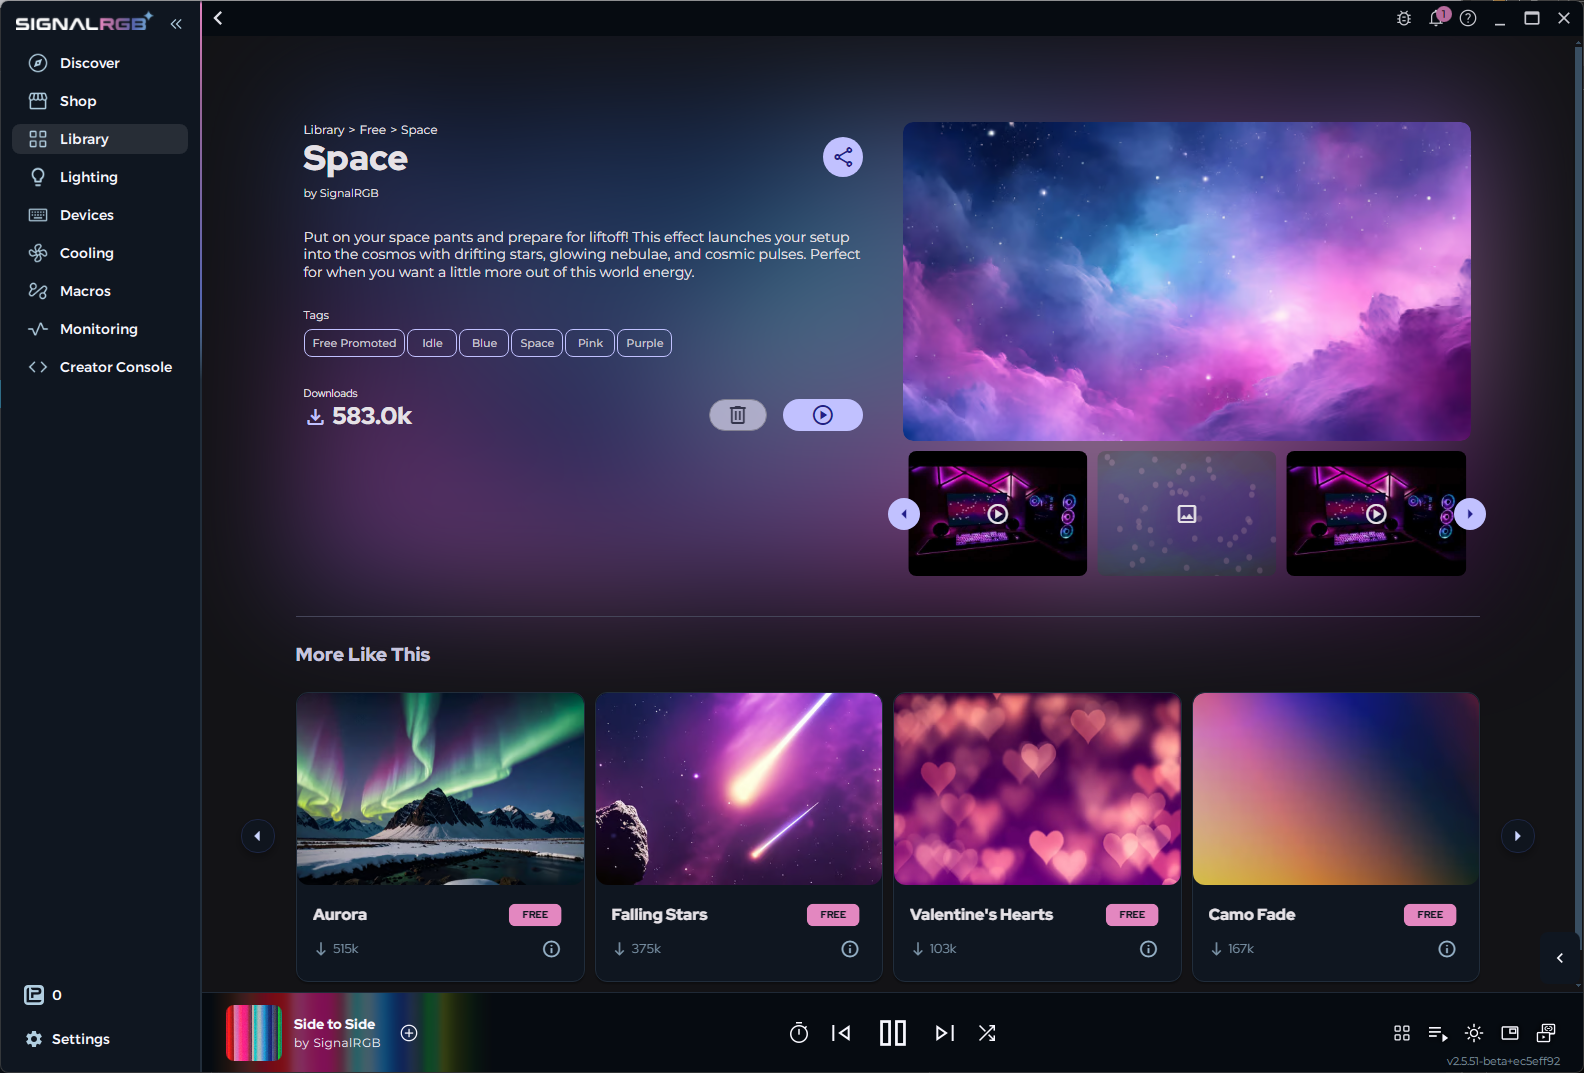Open the help question mark icon
Viewport: 1584px width, 1073px height.
[x=1468, y=18]
